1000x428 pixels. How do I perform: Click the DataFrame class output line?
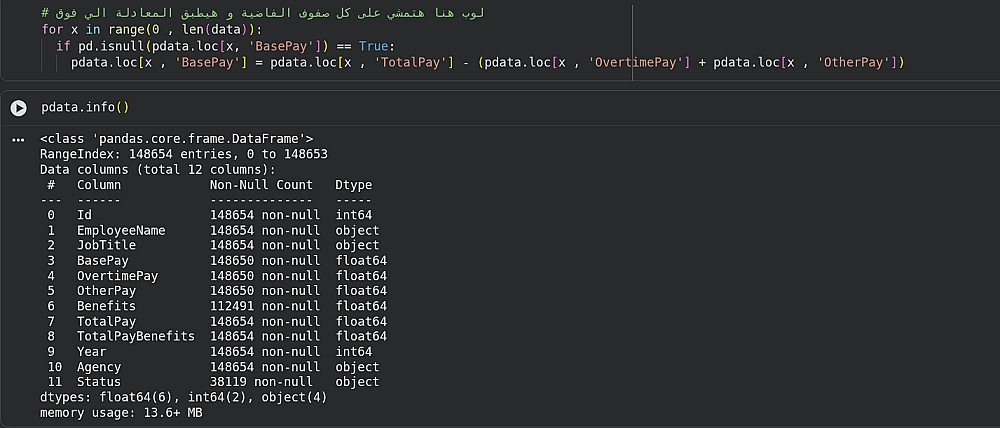pyautogui.click(x=177, y=139)
